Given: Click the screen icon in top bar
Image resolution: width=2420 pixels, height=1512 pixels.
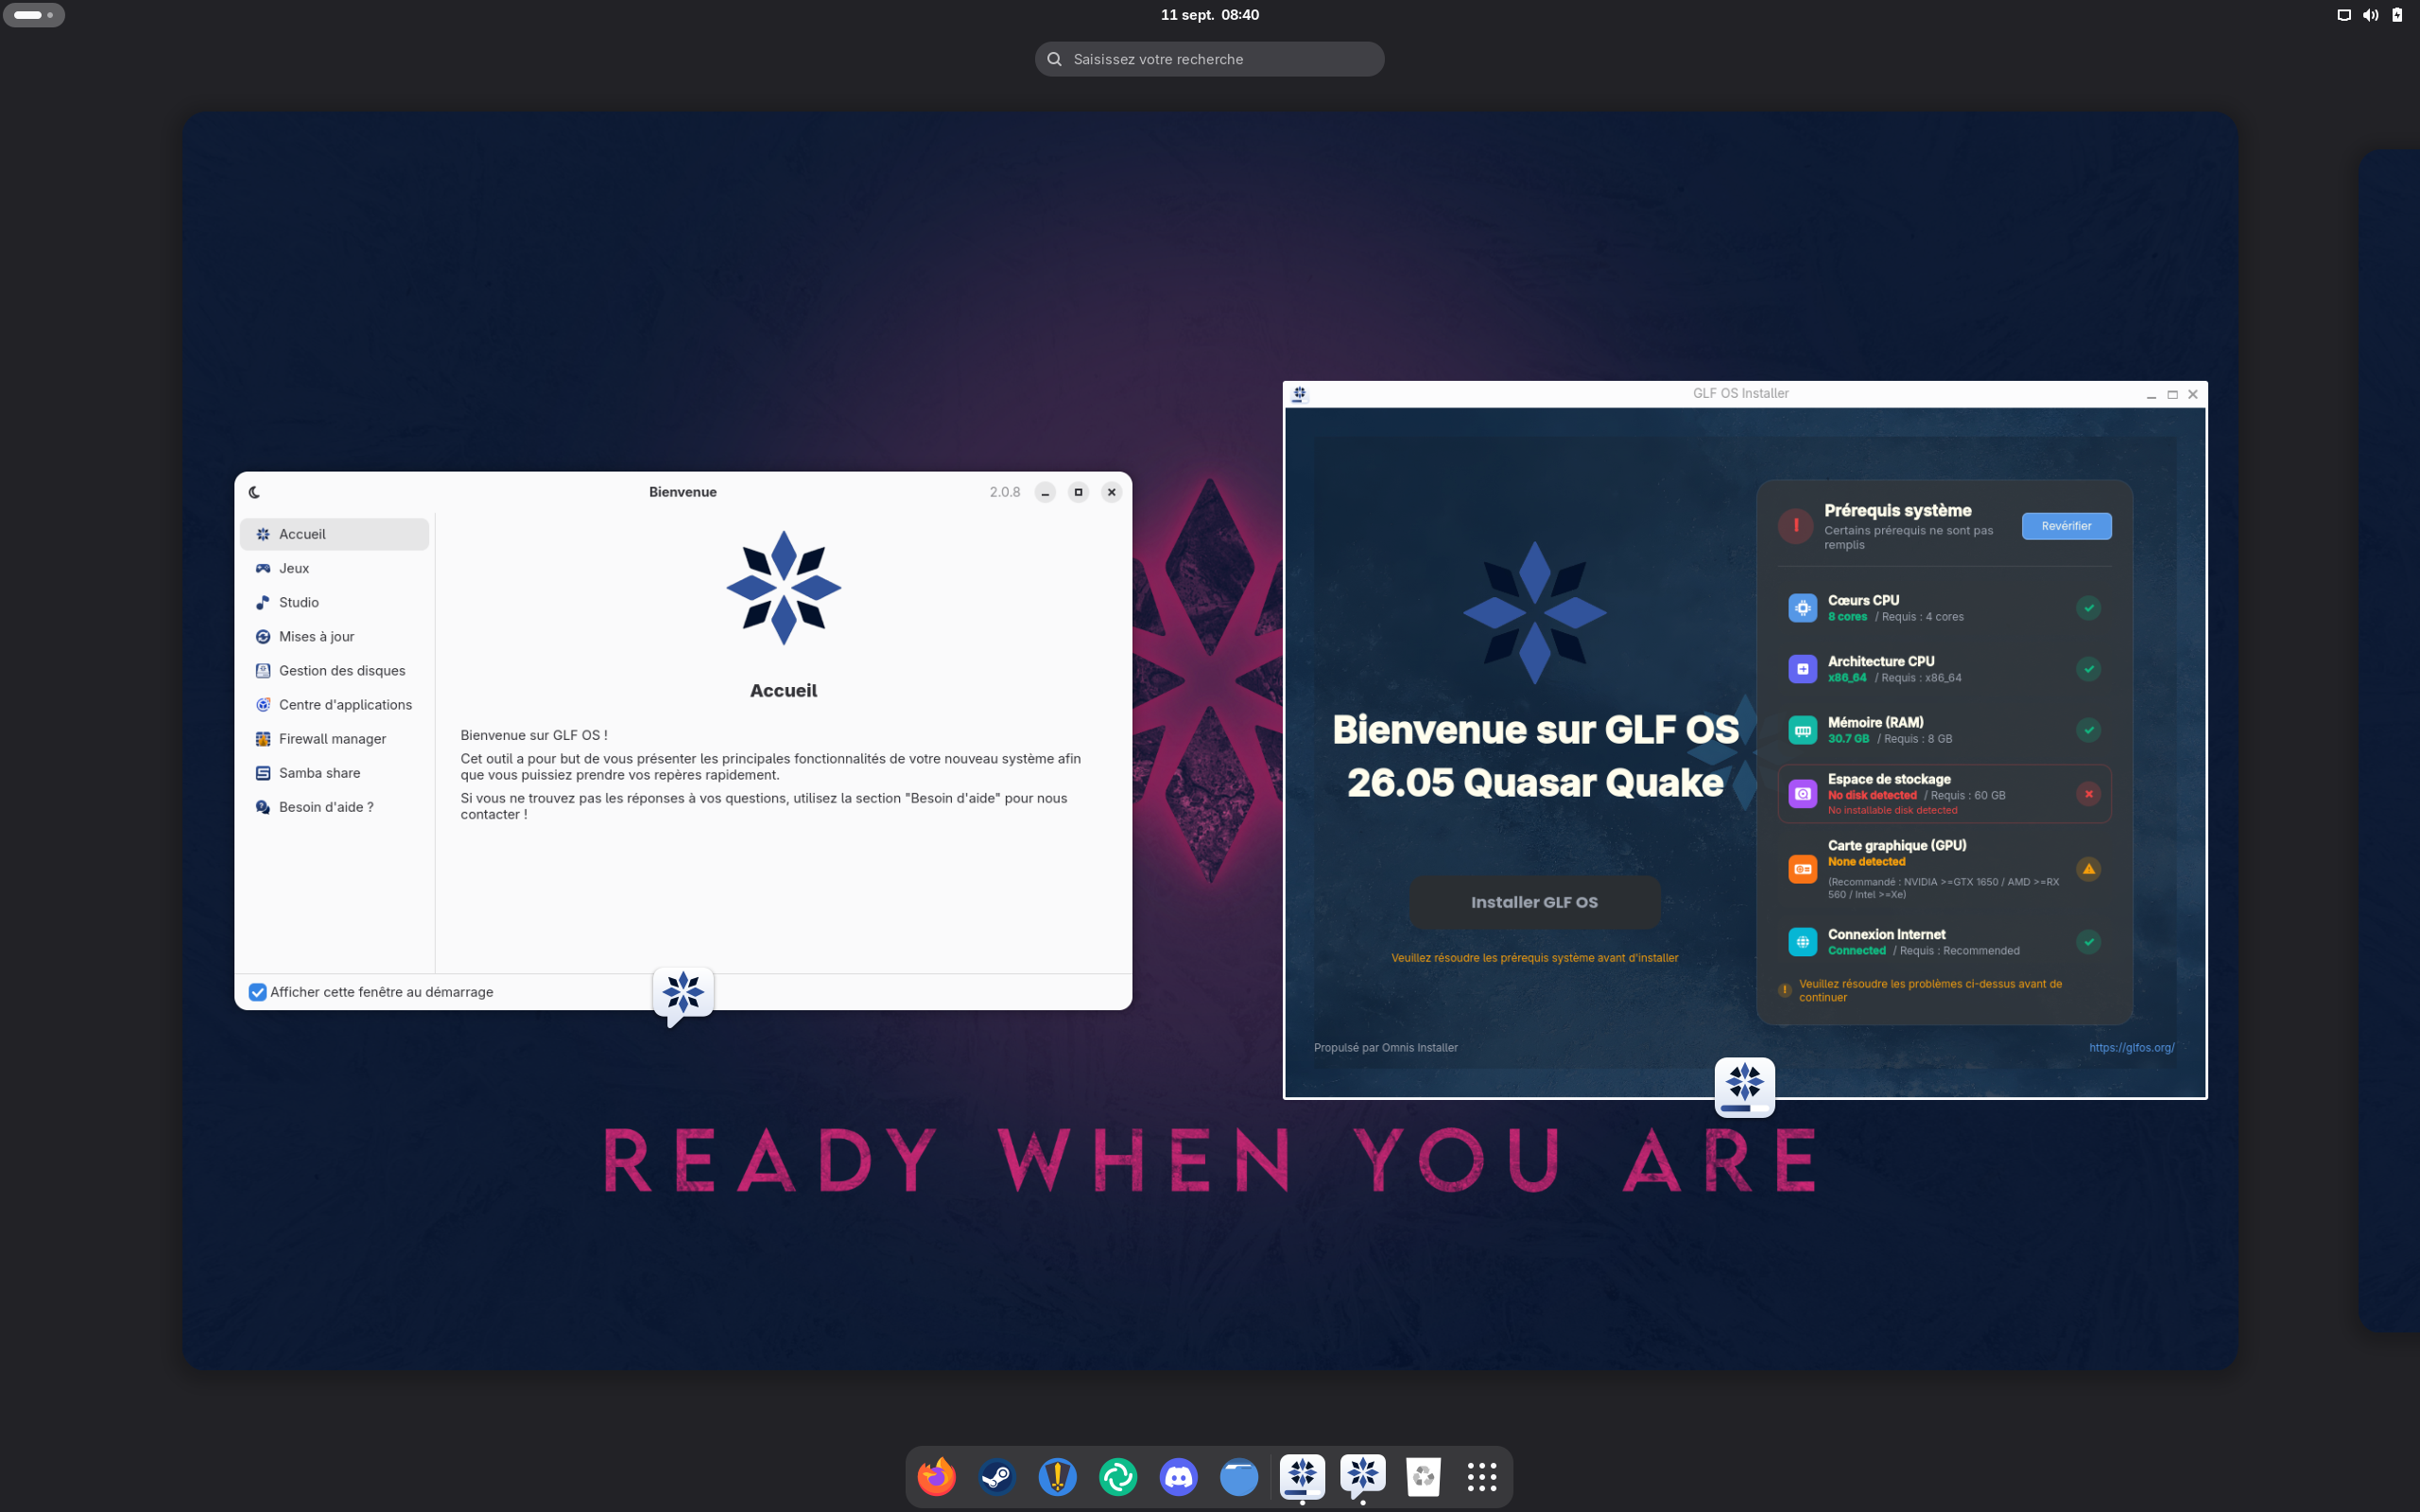Looking at the screenshot, I should click(x=2343, y=15).
